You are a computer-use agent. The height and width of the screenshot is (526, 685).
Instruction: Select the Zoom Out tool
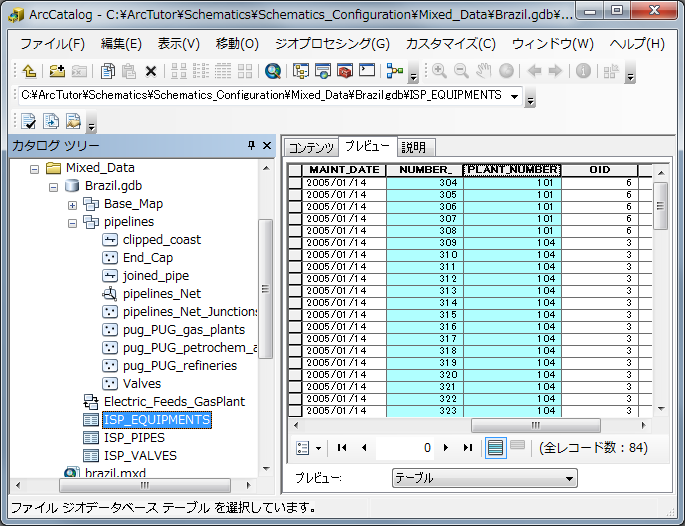(x=461, y=71)
